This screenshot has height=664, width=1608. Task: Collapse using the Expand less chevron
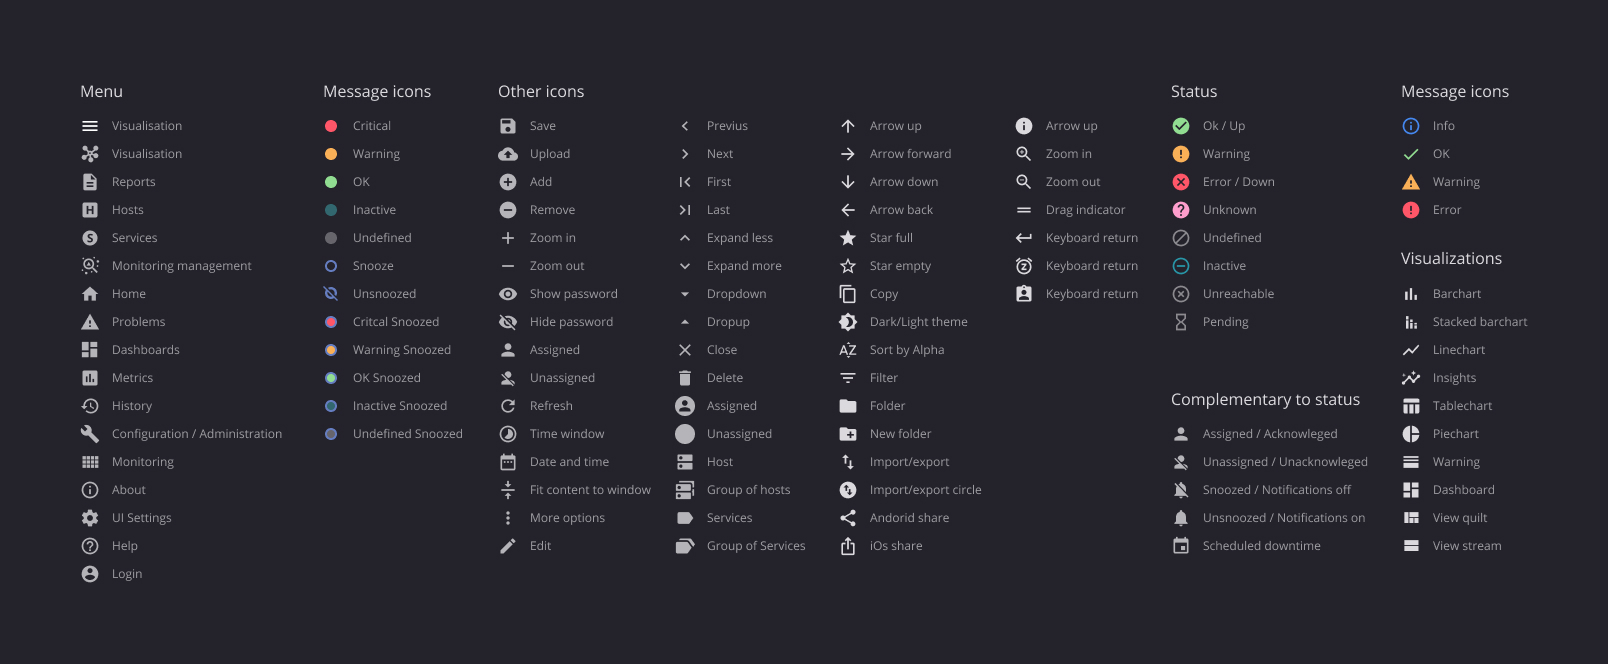[x=685, y=238]
